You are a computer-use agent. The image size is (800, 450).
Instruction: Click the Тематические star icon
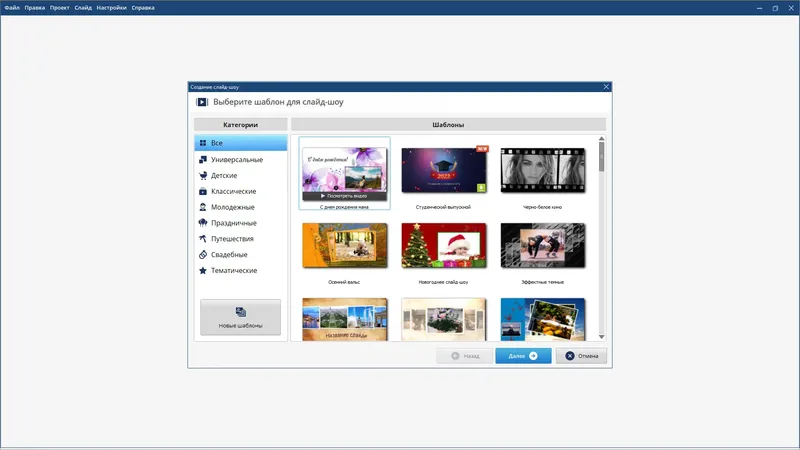[x=203, y=270]
